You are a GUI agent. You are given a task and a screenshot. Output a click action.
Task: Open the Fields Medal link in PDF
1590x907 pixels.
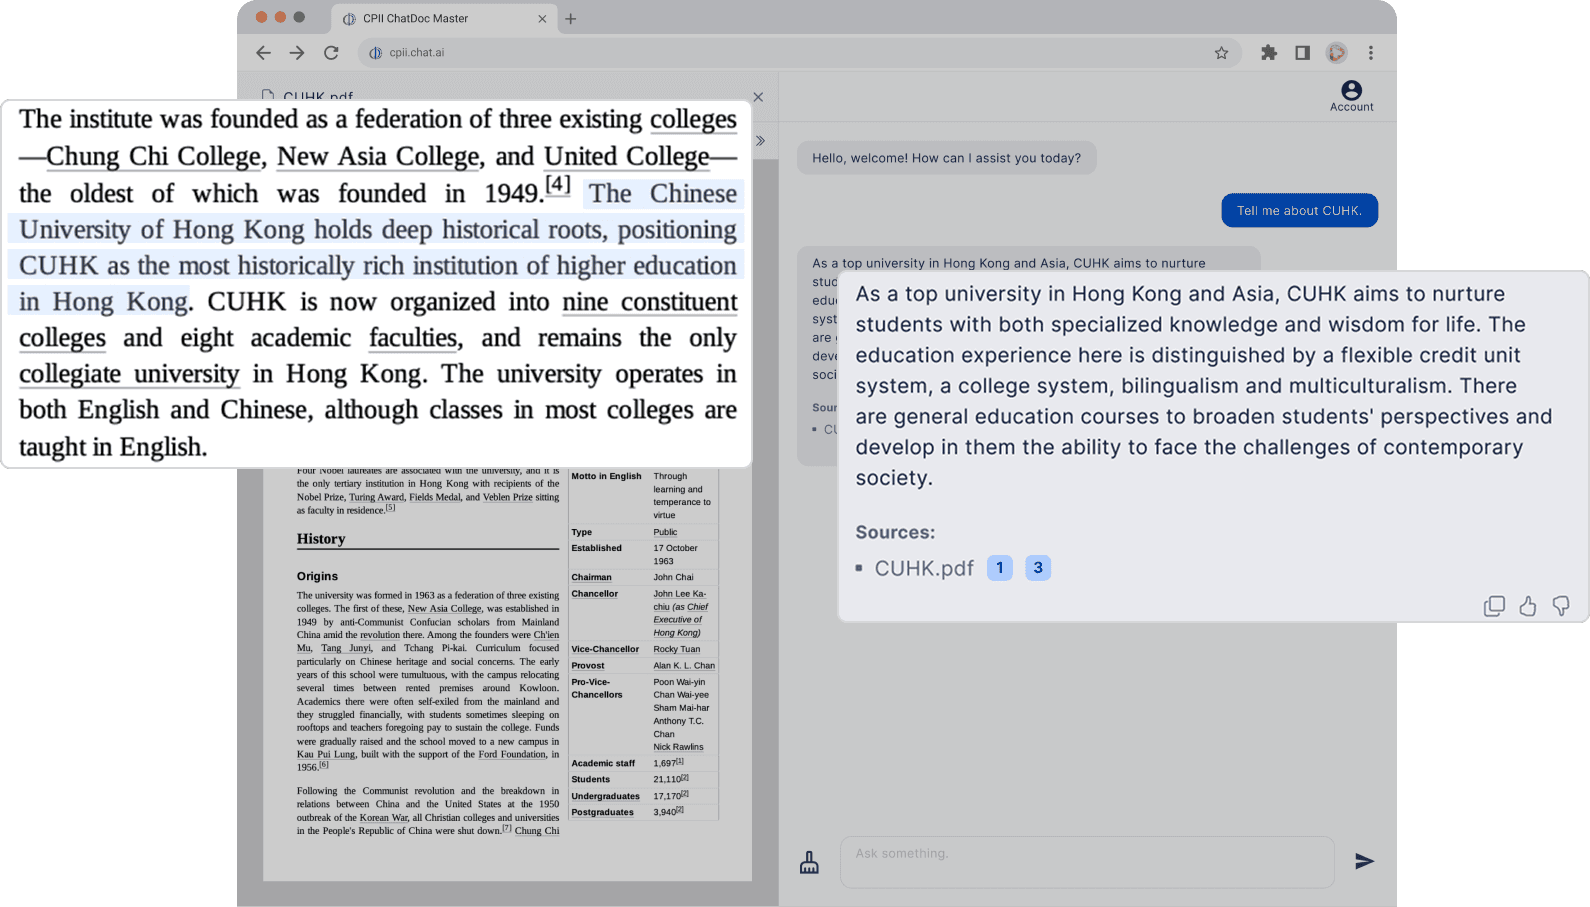[x=435, y=497]
